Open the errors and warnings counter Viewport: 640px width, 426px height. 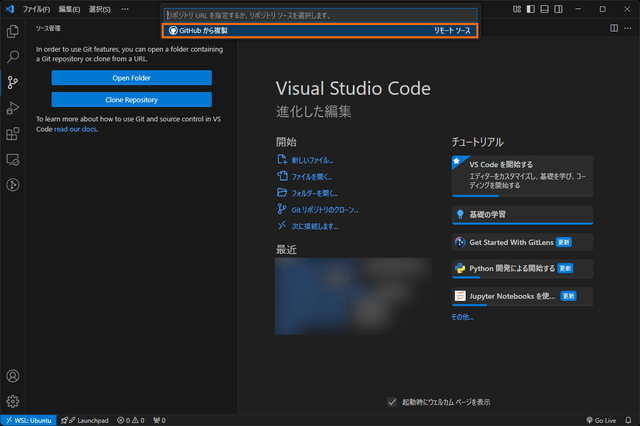131,420
